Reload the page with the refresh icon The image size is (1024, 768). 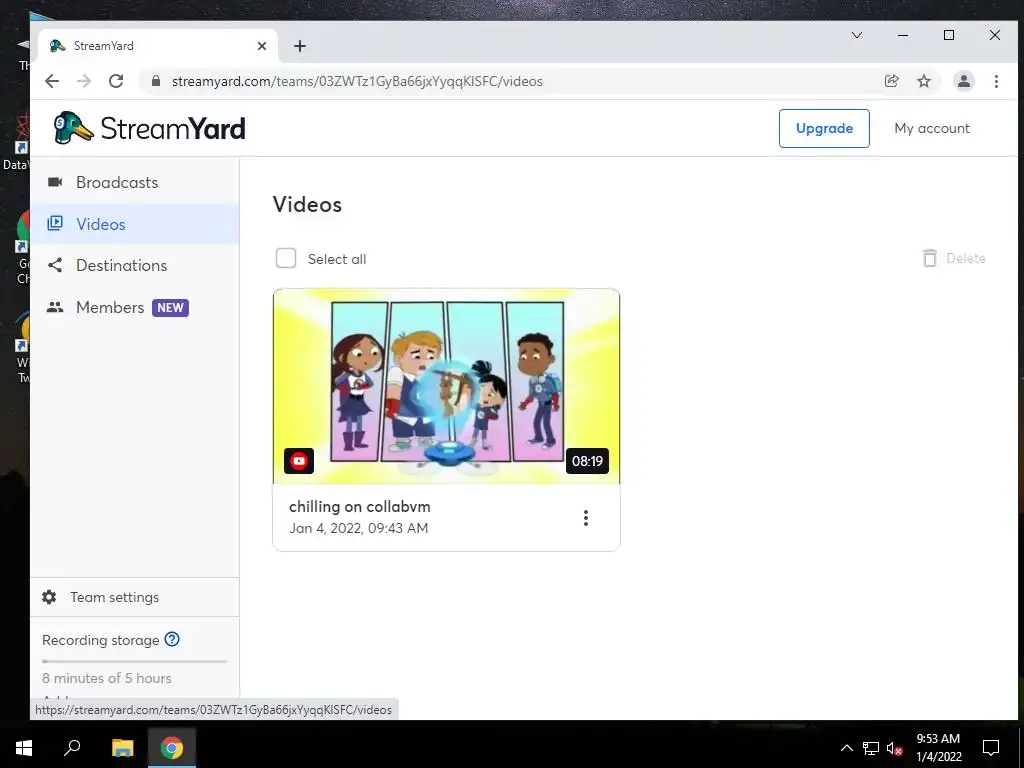click(x=116, y=81)
